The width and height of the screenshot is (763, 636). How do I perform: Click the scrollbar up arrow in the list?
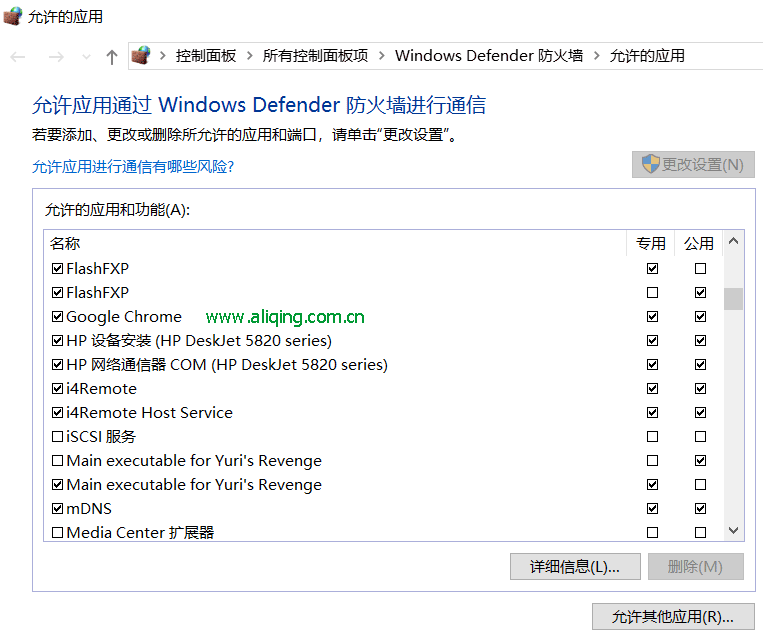pyautogui.click(x=733, y=241)
